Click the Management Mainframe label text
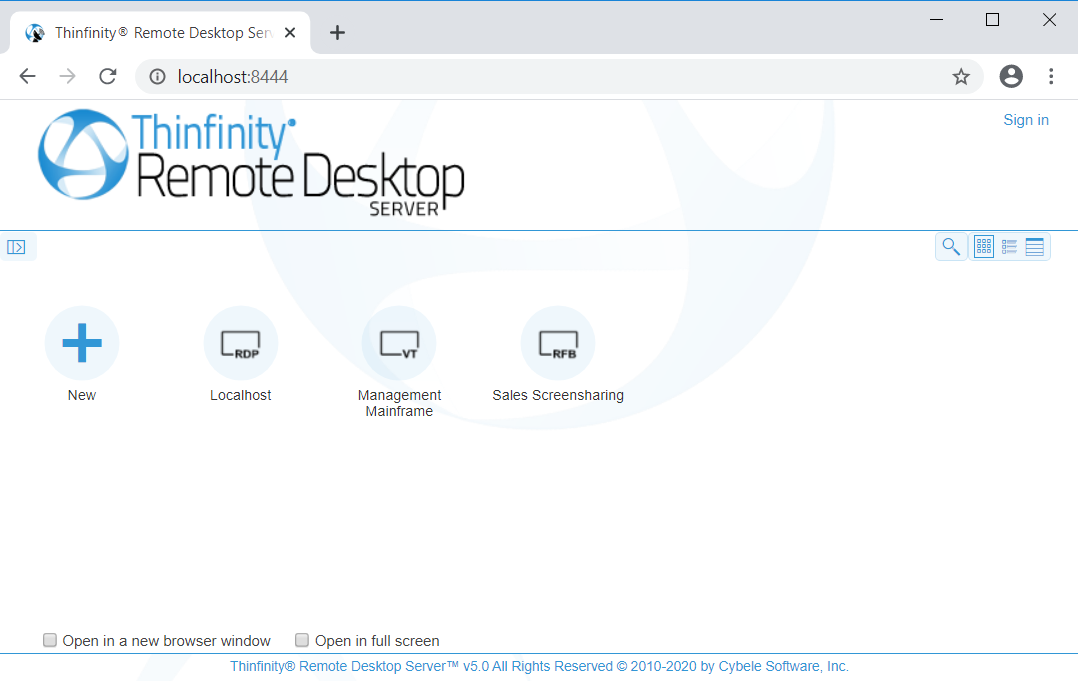The height and width of the screenshot is (681, 1078). (x=399, y=403)
